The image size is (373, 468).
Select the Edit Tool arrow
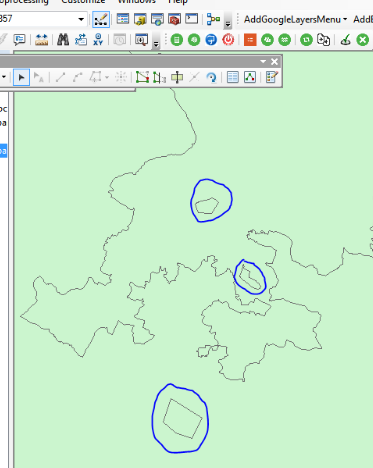pyautogui.click(x=21, y=77)
